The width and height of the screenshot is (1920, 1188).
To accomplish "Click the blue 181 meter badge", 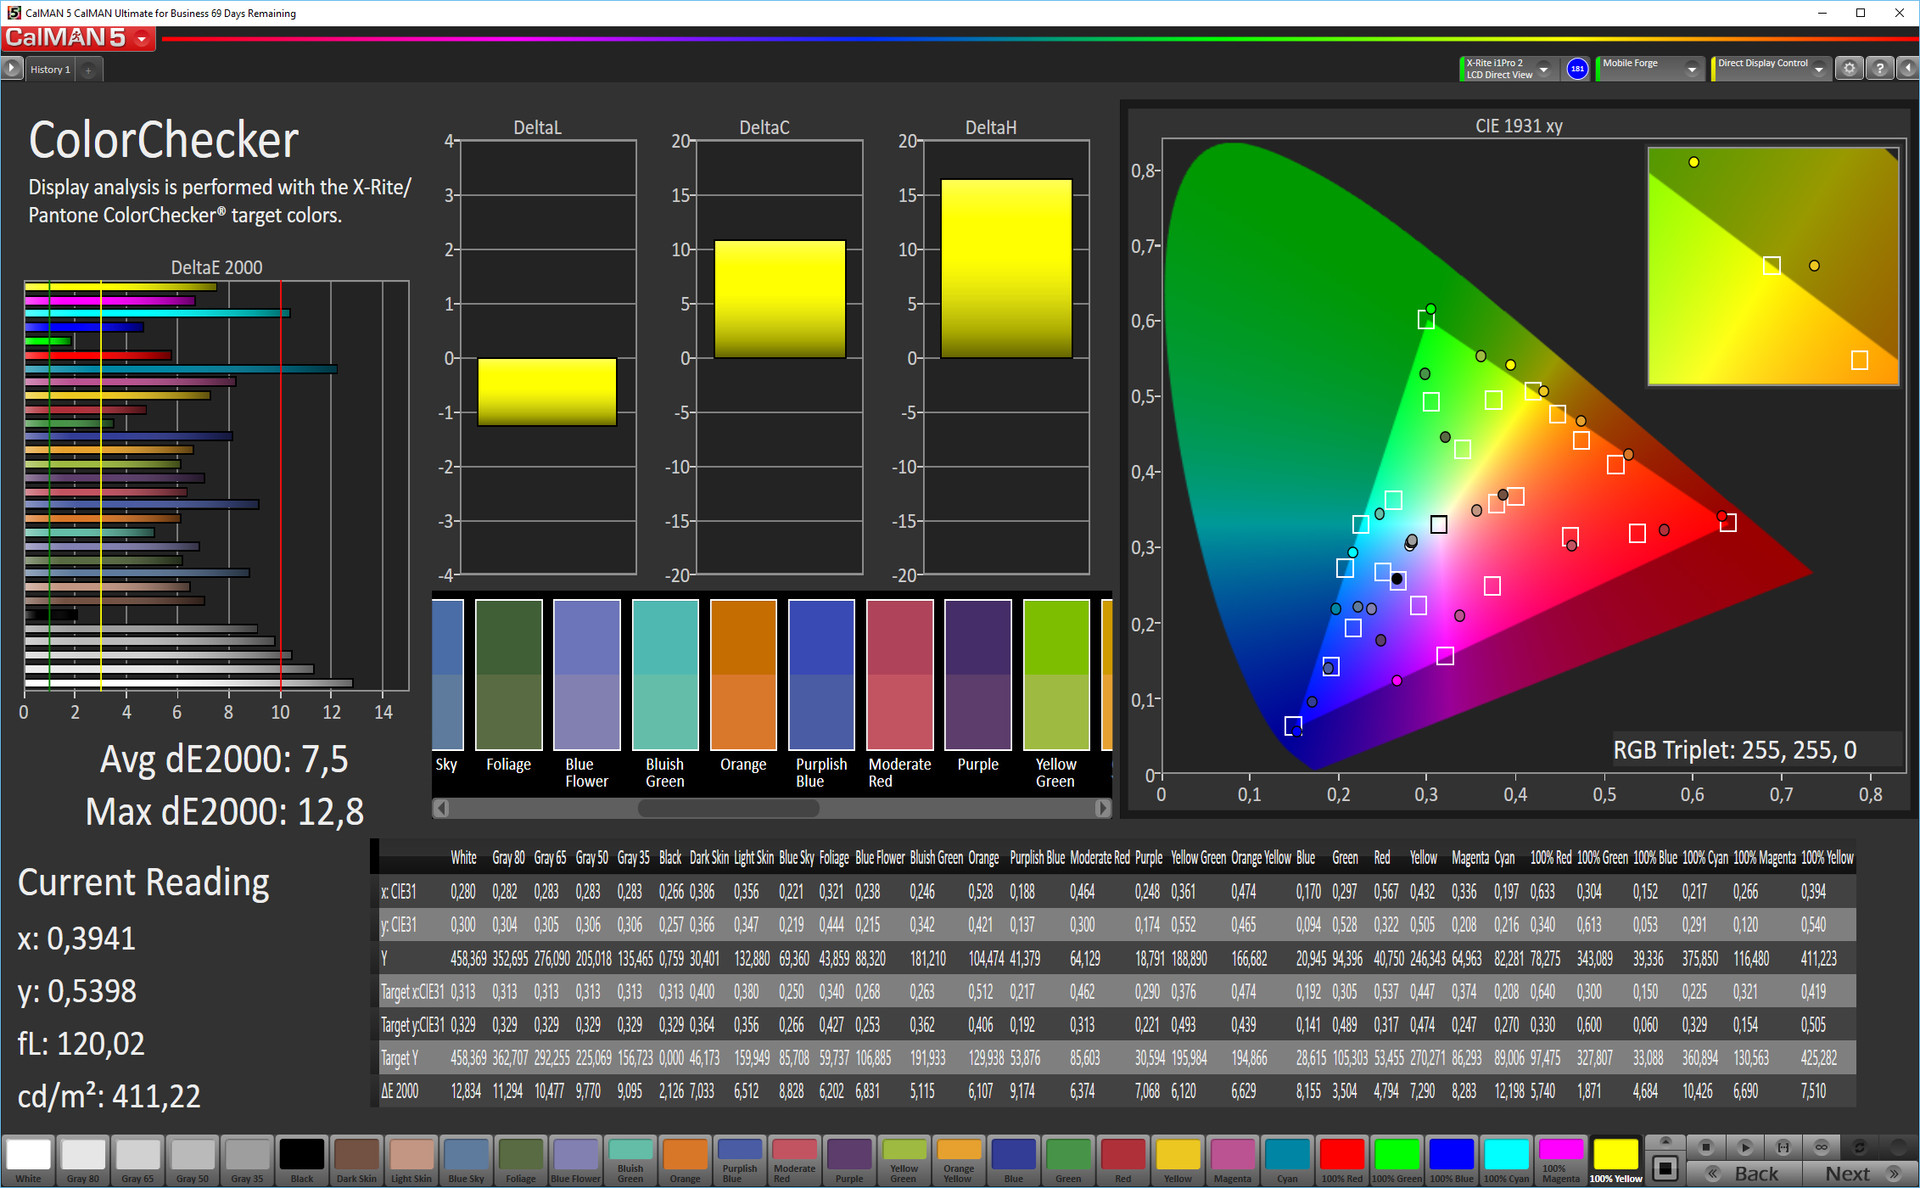I will click(x=1577, y=69).
